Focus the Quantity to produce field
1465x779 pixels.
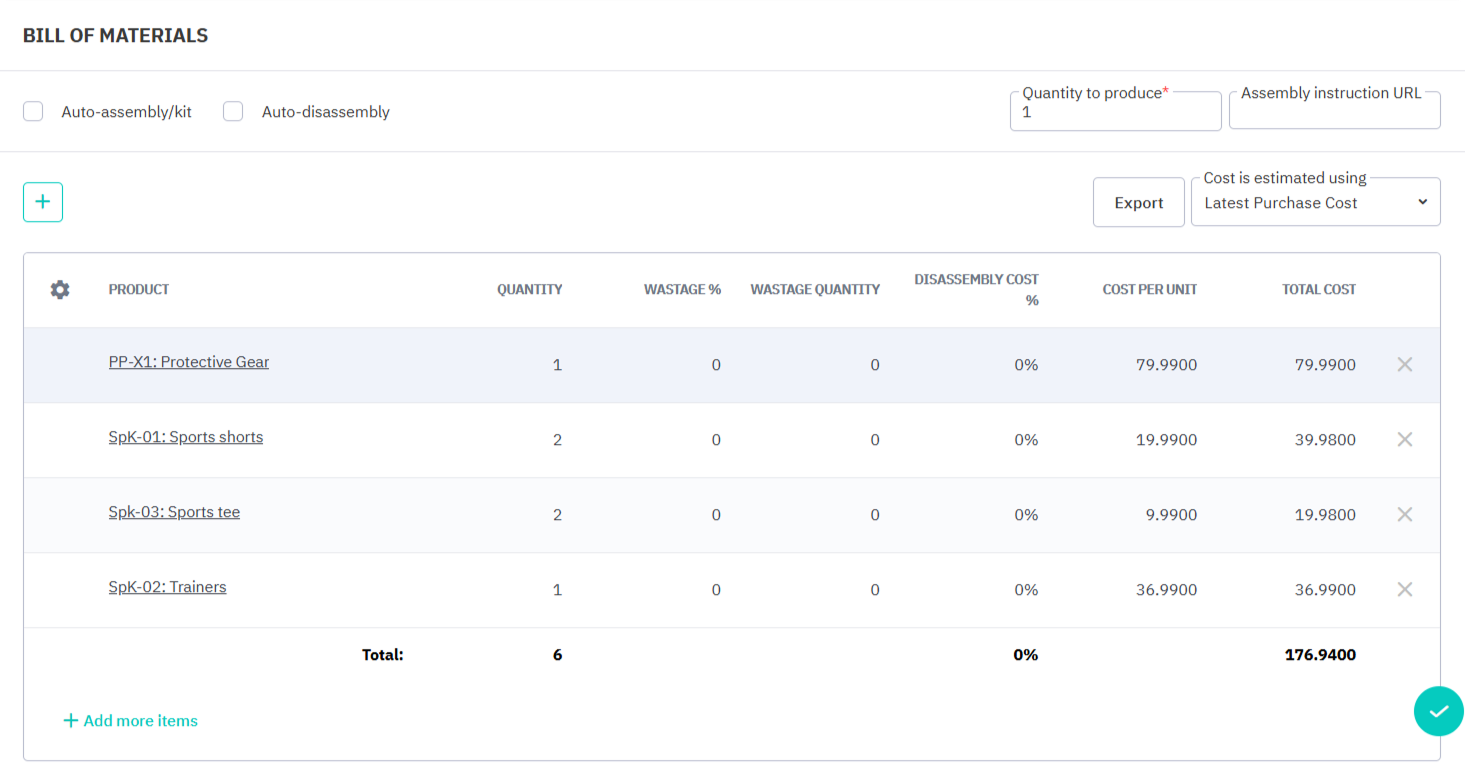(1116, 112)
